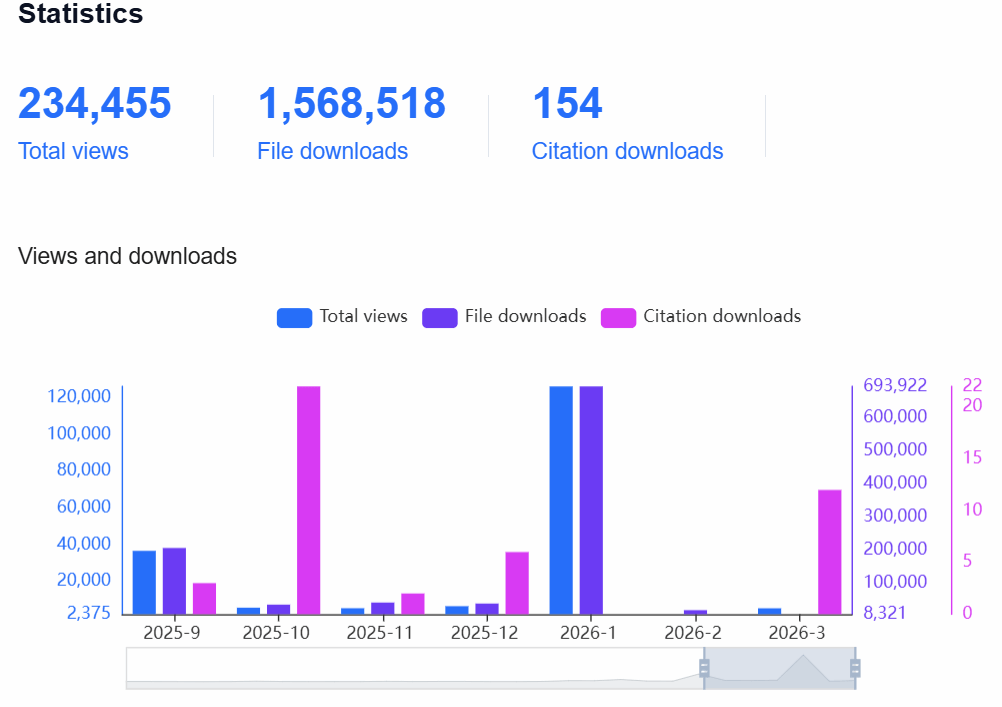Screen dimensions: 1002x707
Task: Select the purple 2025-9 file downloads bar
Action: (x=174, y=581)
